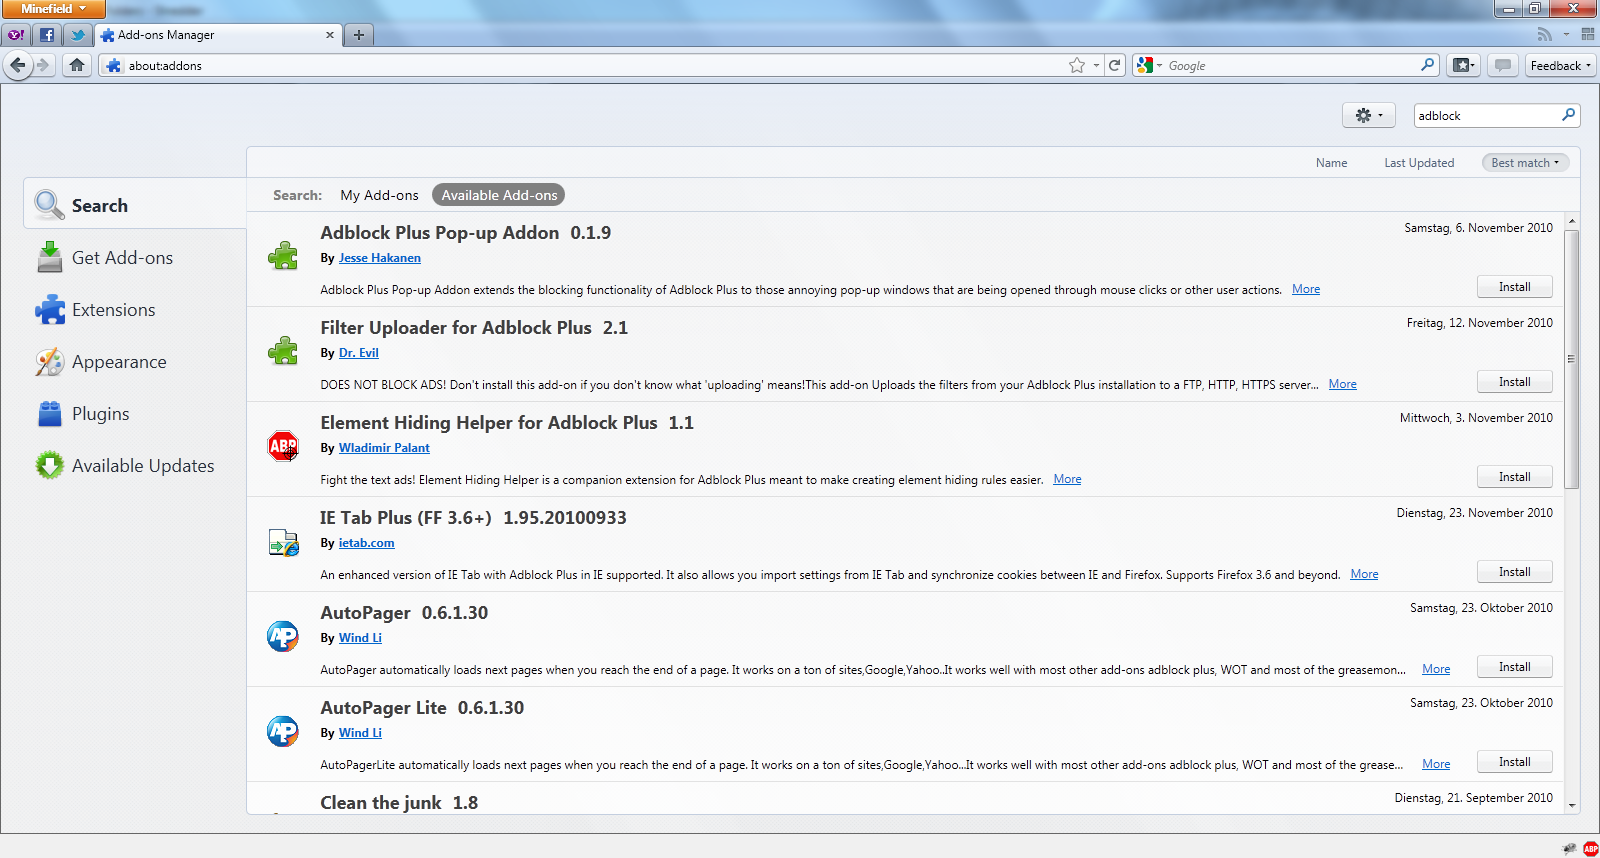Image resolution: width=1600 pixels, height=858 pixels.
Task: Install Element Hiding Helper for Adblock Plus
Action: [1514, 477]
